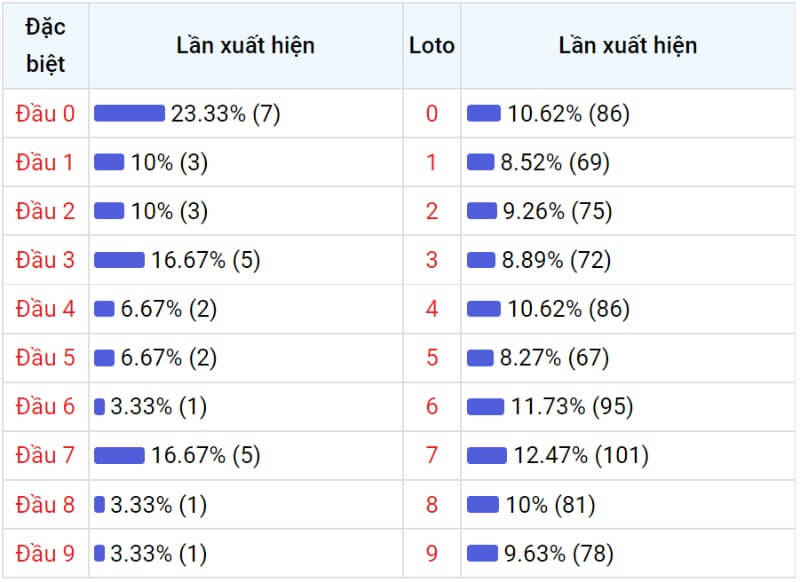Click the Loto 2 bar at 9.26%
The height and width of the screenshot is (582, 800).
(x=482, y=211)
